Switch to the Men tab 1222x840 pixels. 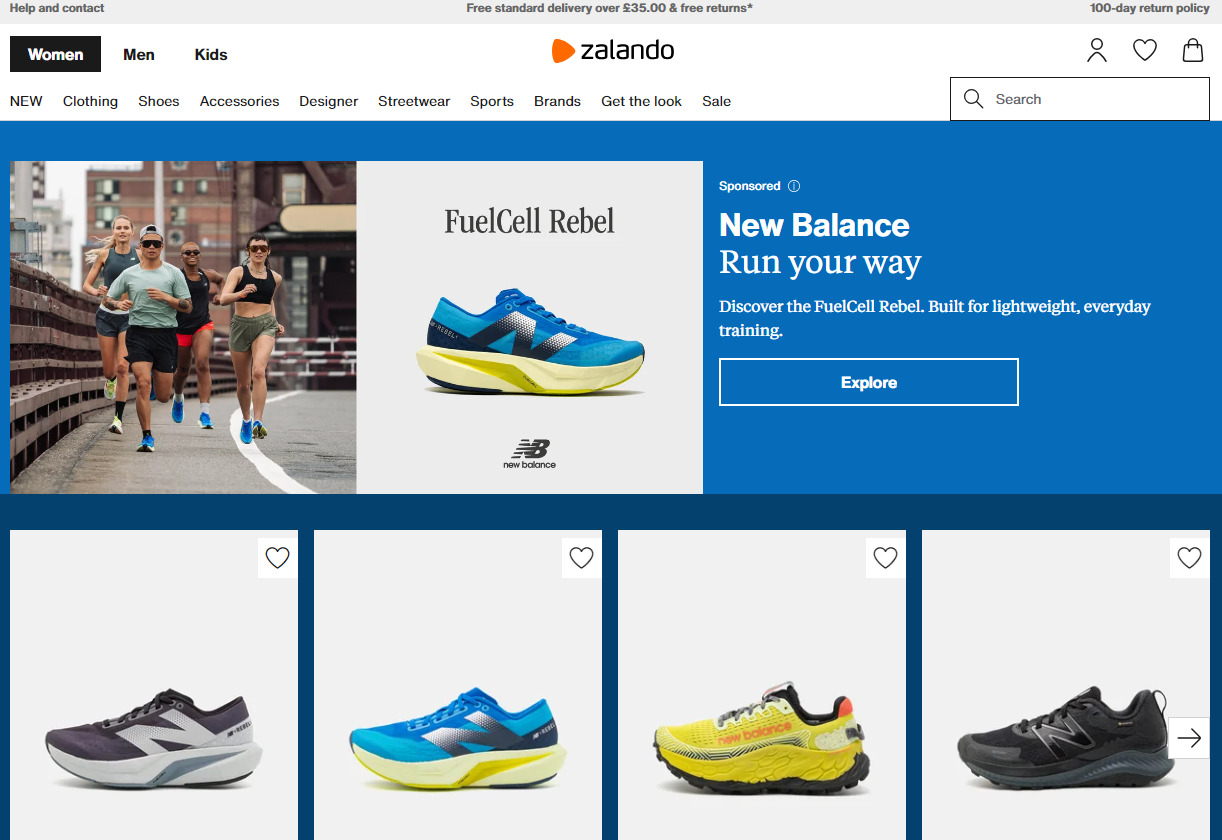[139, 55]
